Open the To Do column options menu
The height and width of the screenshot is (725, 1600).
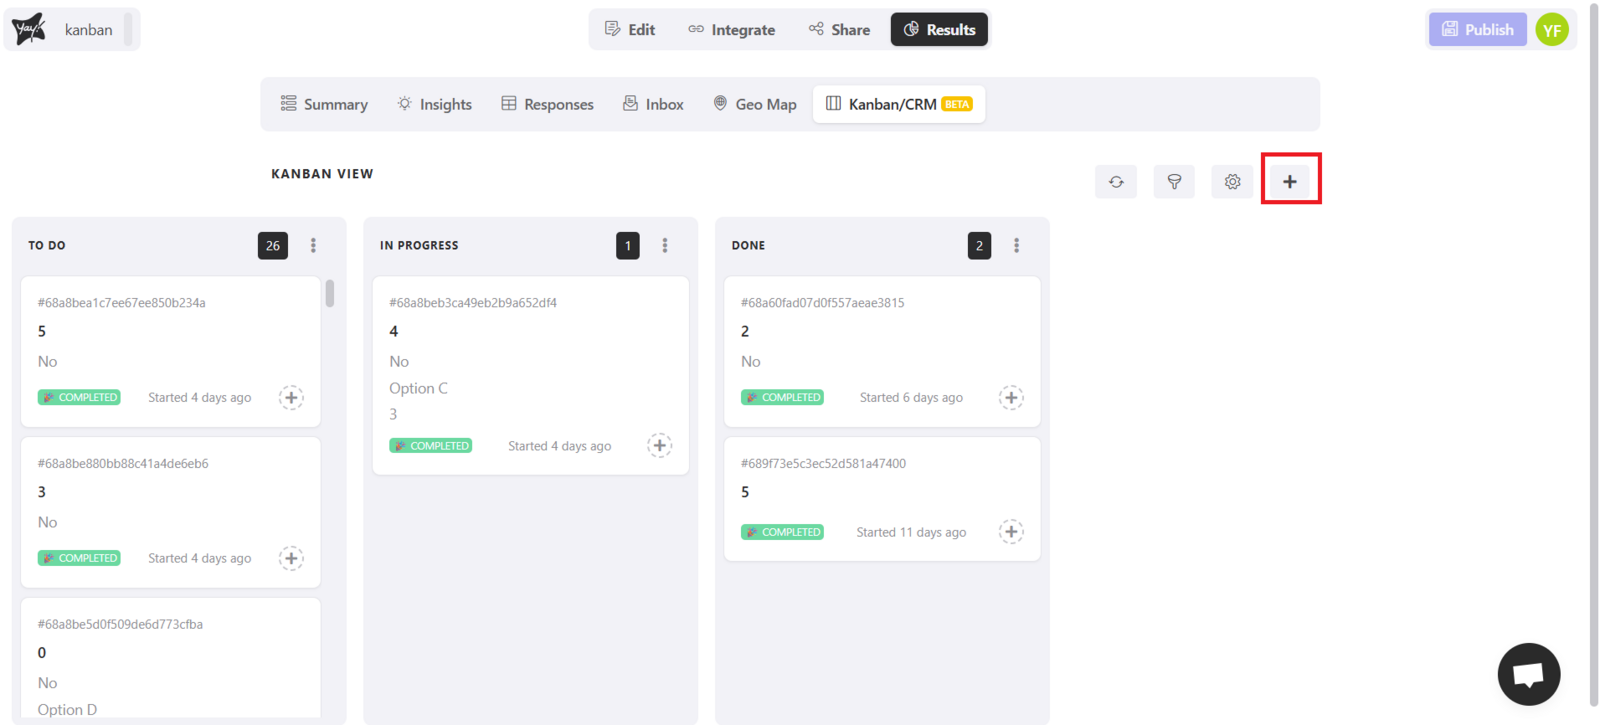tap(313, 246)
